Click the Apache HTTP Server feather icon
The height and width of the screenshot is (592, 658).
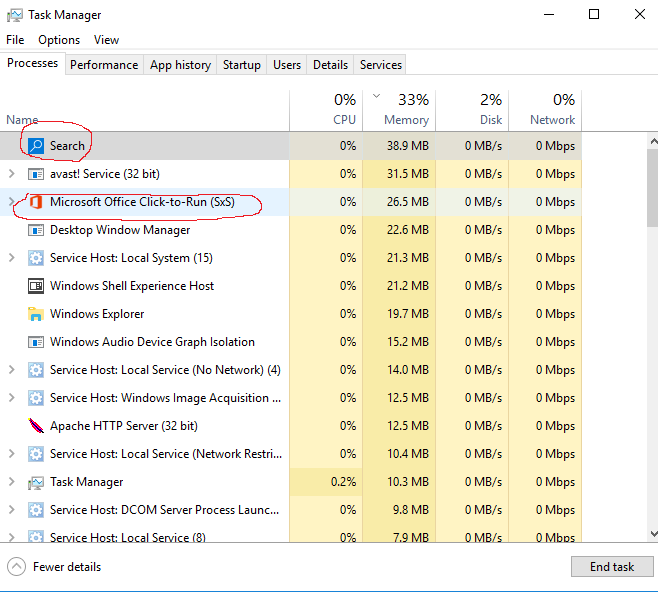(36, 426)
